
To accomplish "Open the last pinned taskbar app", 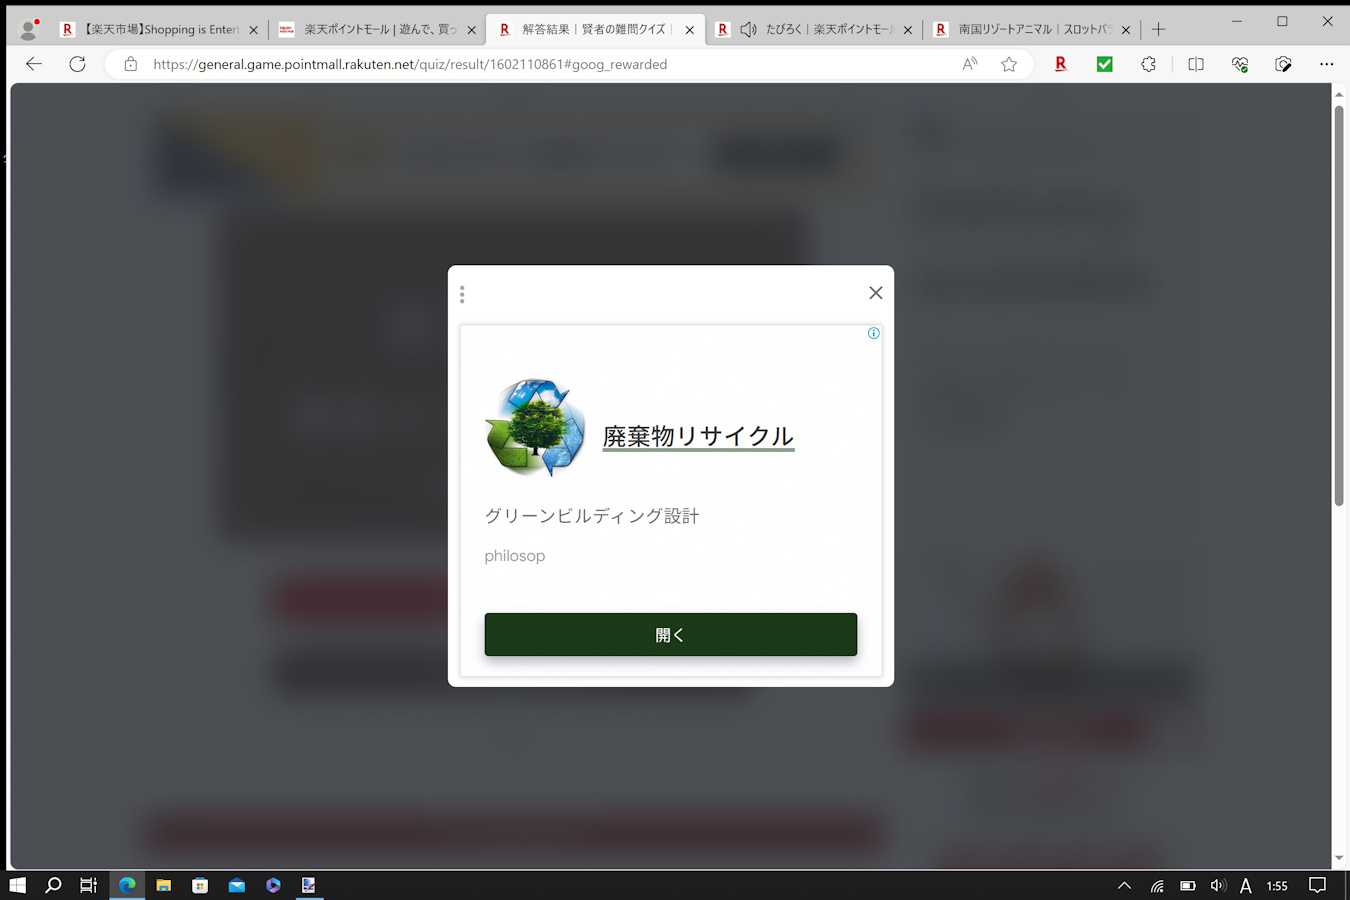I will 309,885.
